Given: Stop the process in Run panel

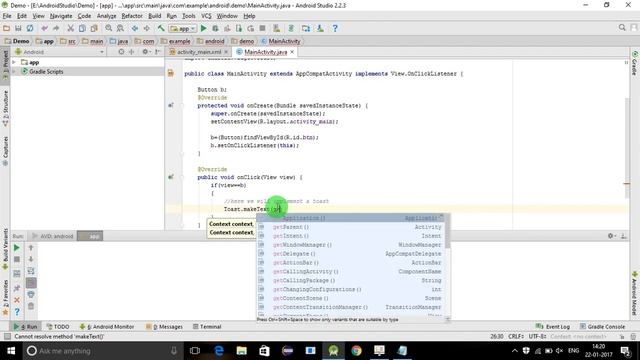Looking at the screenshot, I should click(x=17, y=260).
